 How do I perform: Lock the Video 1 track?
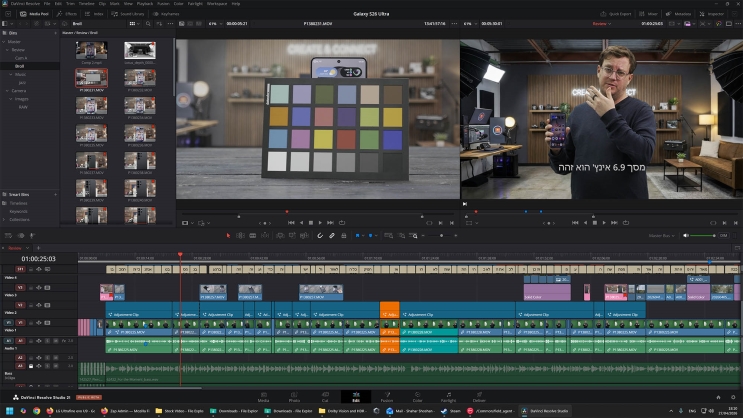point(31,323)
